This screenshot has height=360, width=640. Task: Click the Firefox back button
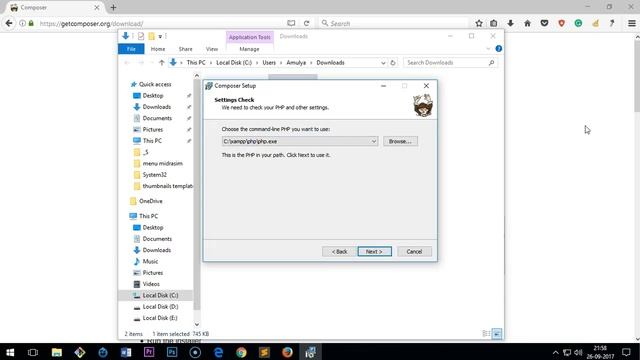point(9,23)
